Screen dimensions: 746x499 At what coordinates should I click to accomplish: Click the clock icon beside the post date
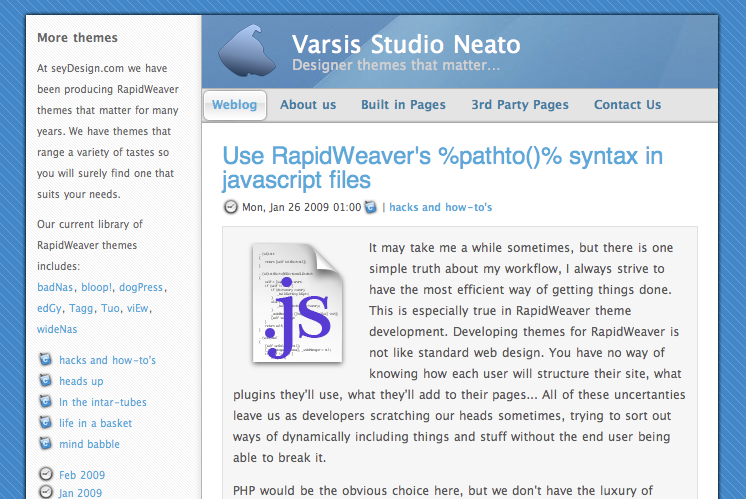(231, 207)
